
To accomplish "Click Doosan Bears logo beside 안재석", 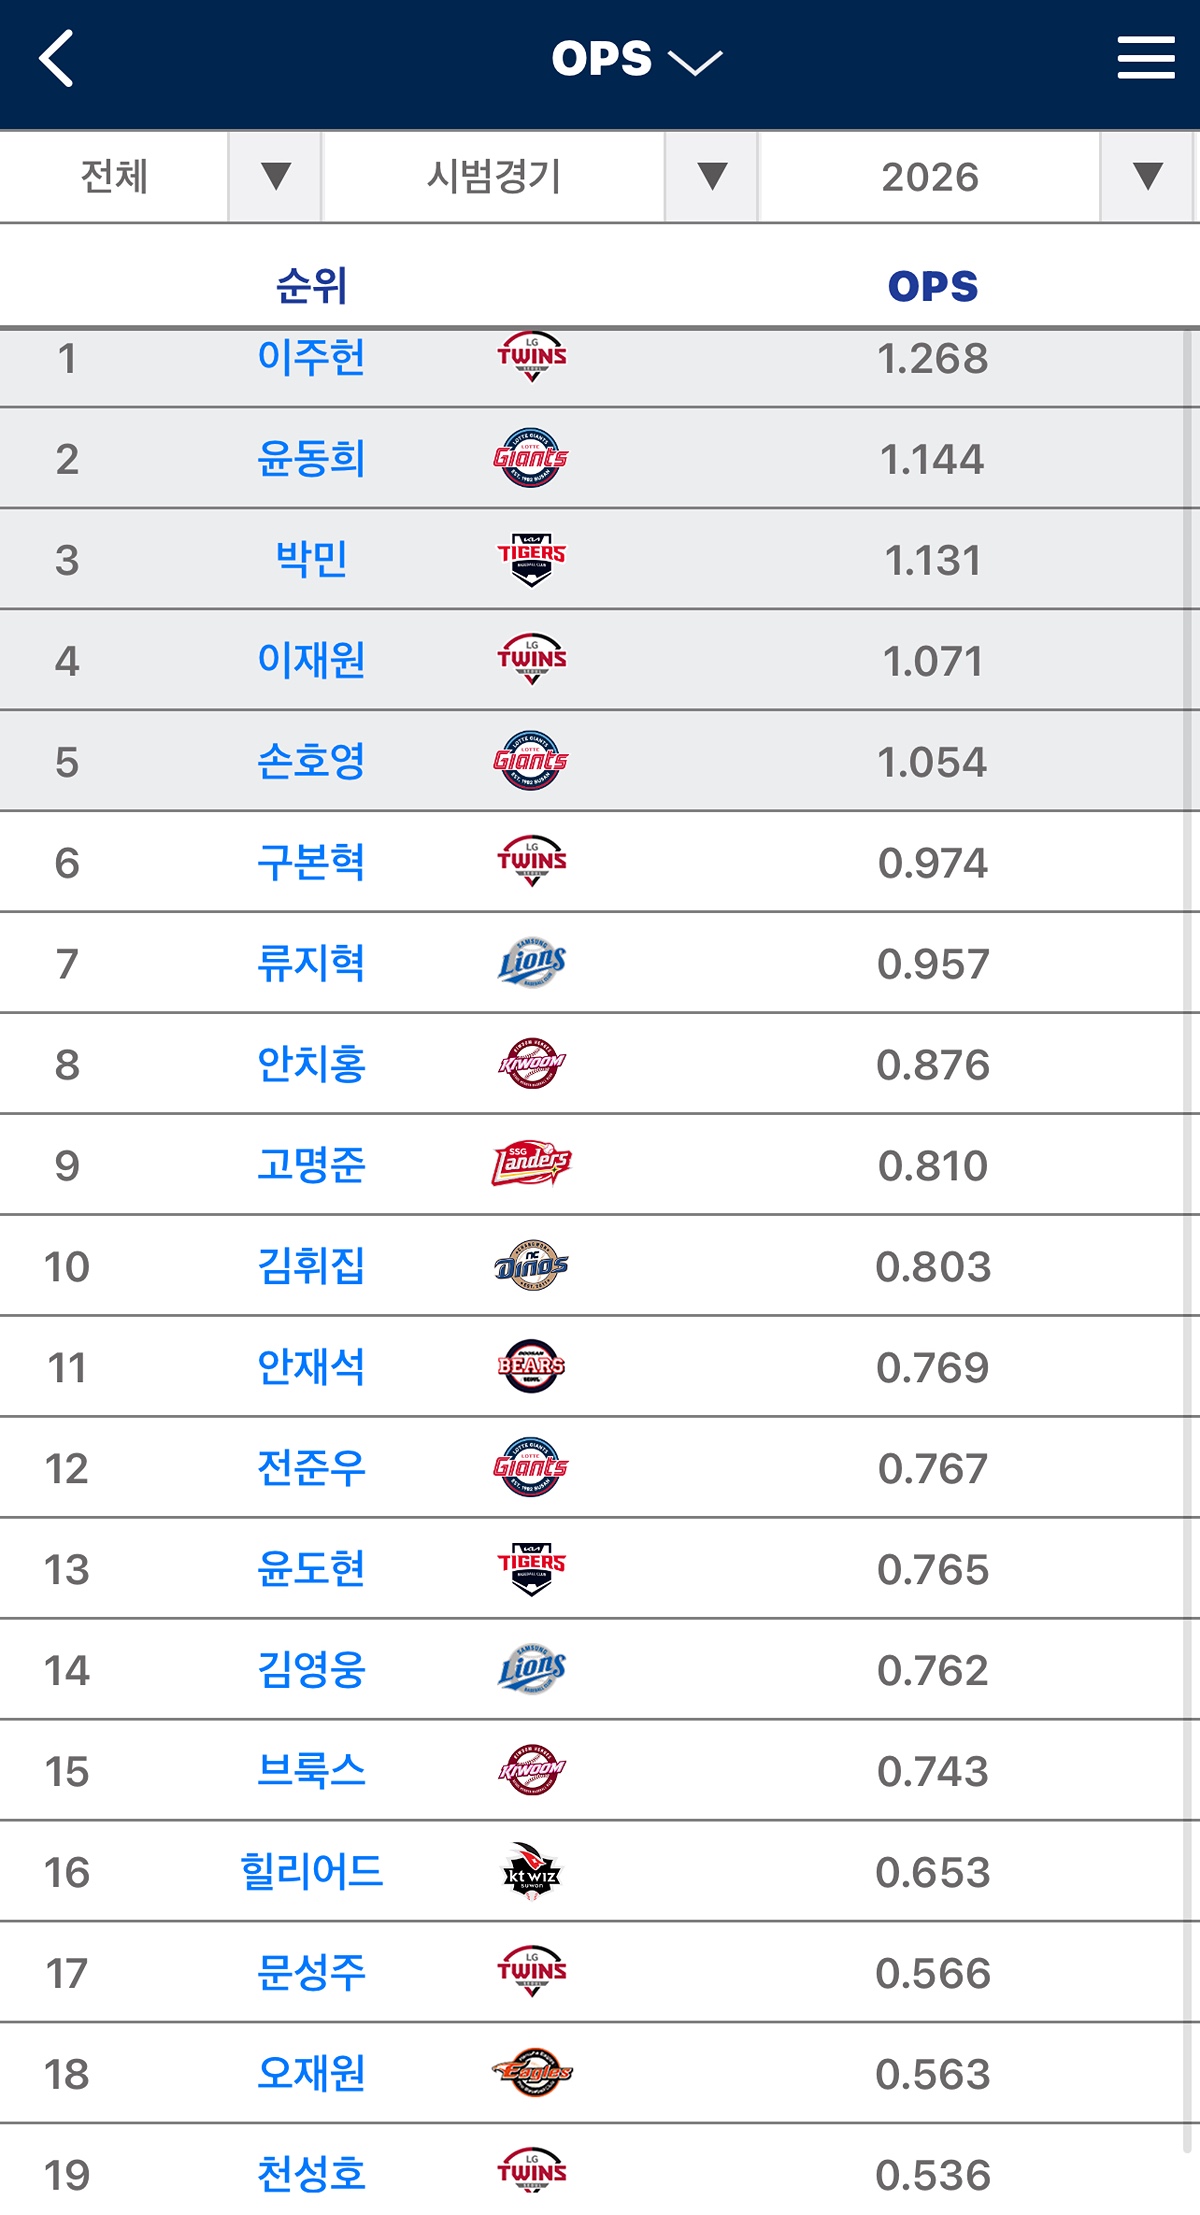I will 532,1366.
